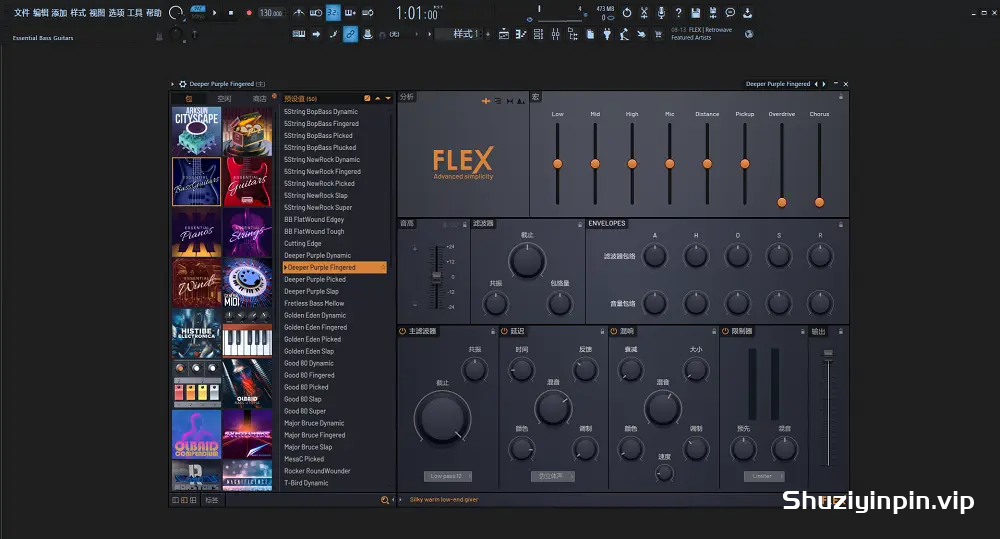Select orange plus view icon in 分析 panel
1000x539 pixels.
(486, 101)
